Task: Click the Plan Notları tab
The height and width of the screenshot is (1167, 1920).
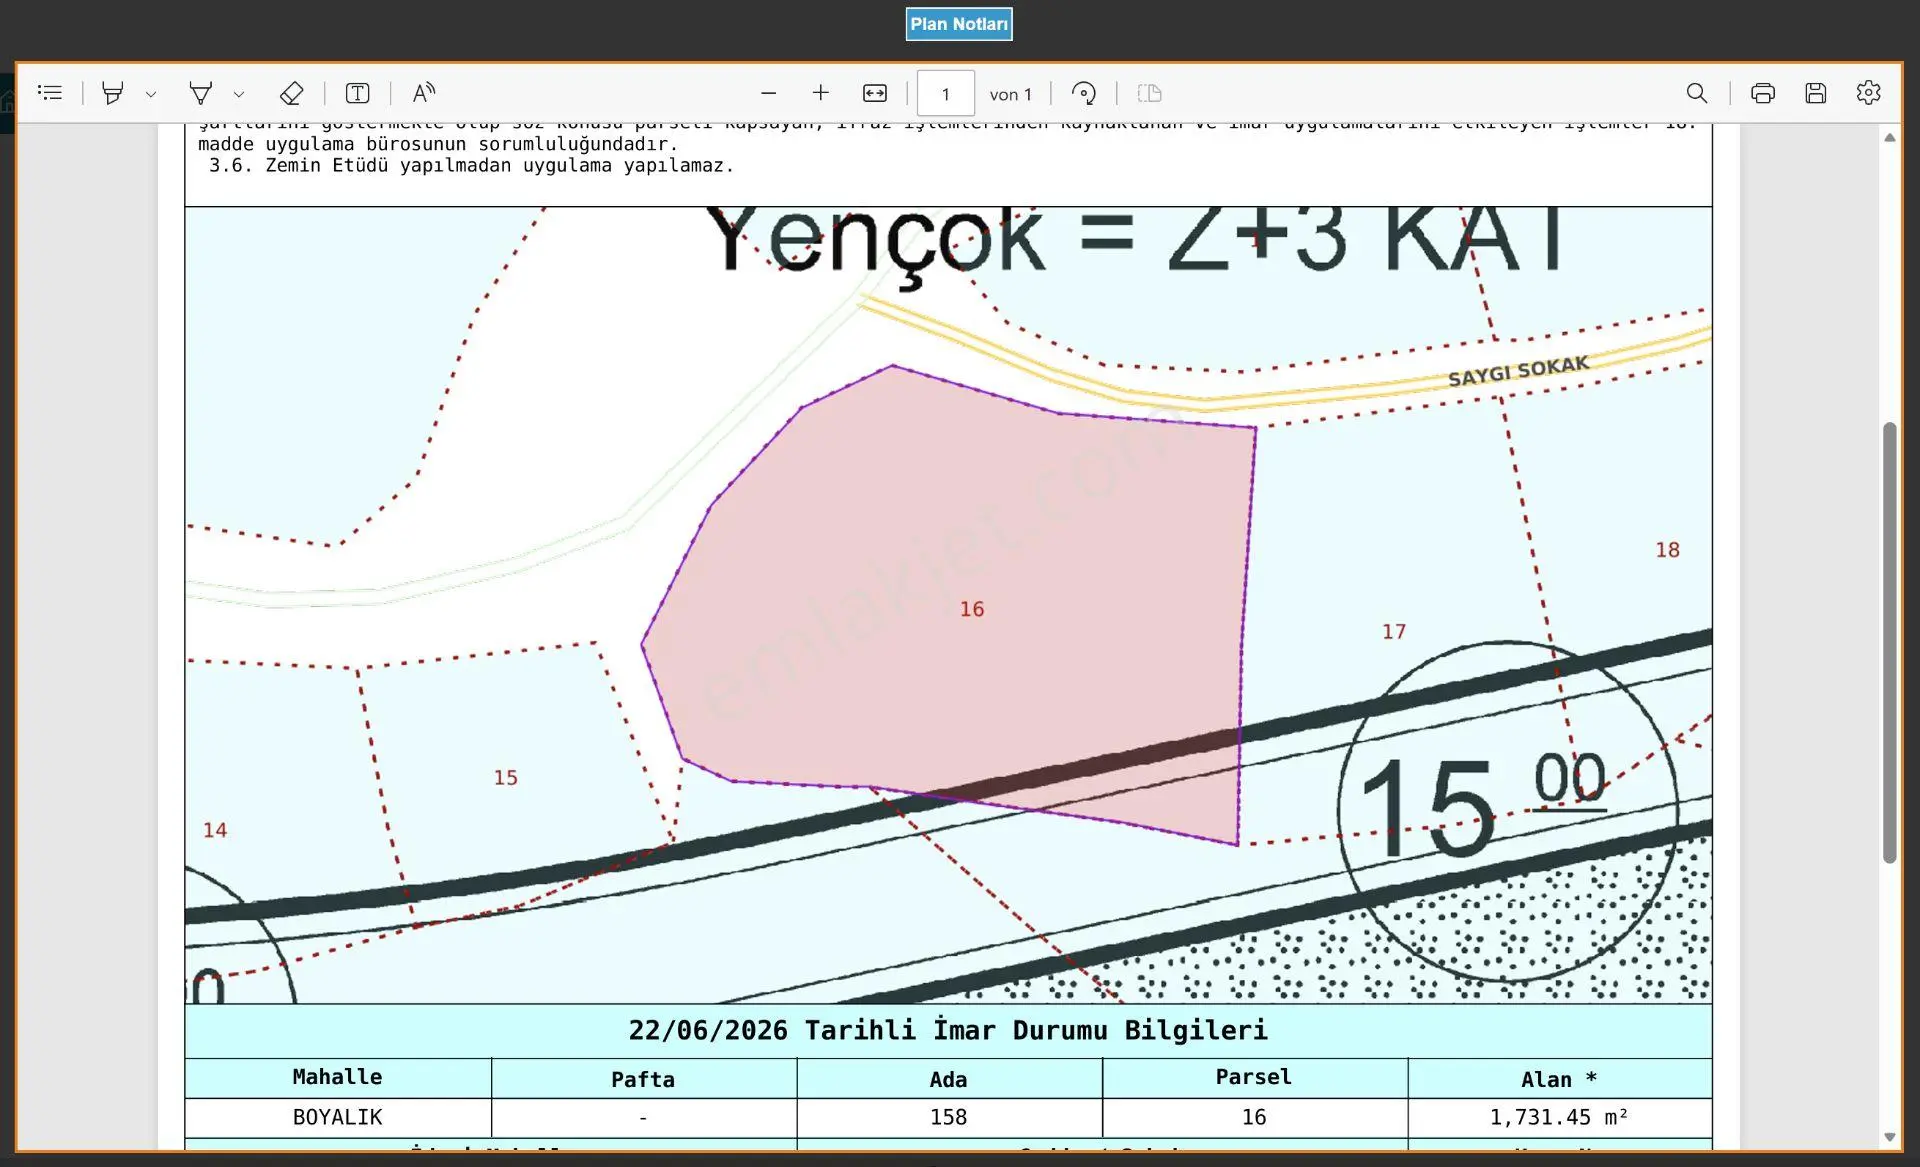Action: coord(959,24)
